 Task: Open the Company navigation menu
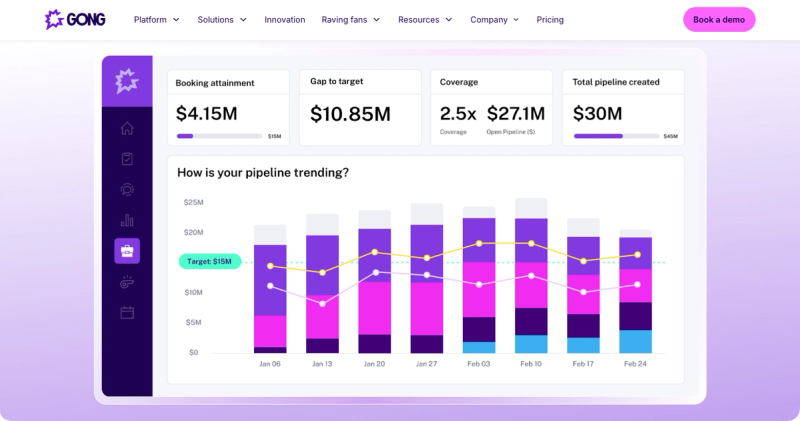(489, 20)
